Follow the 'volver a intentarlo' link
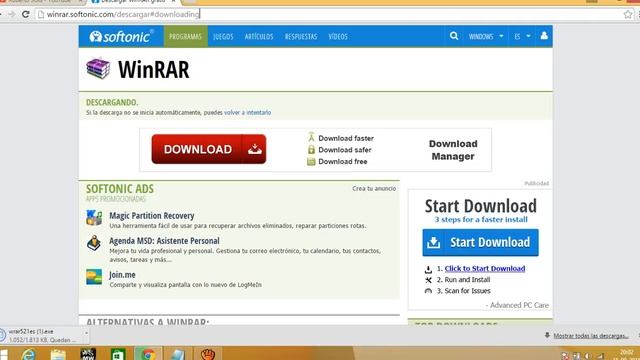 click(247, 112)
